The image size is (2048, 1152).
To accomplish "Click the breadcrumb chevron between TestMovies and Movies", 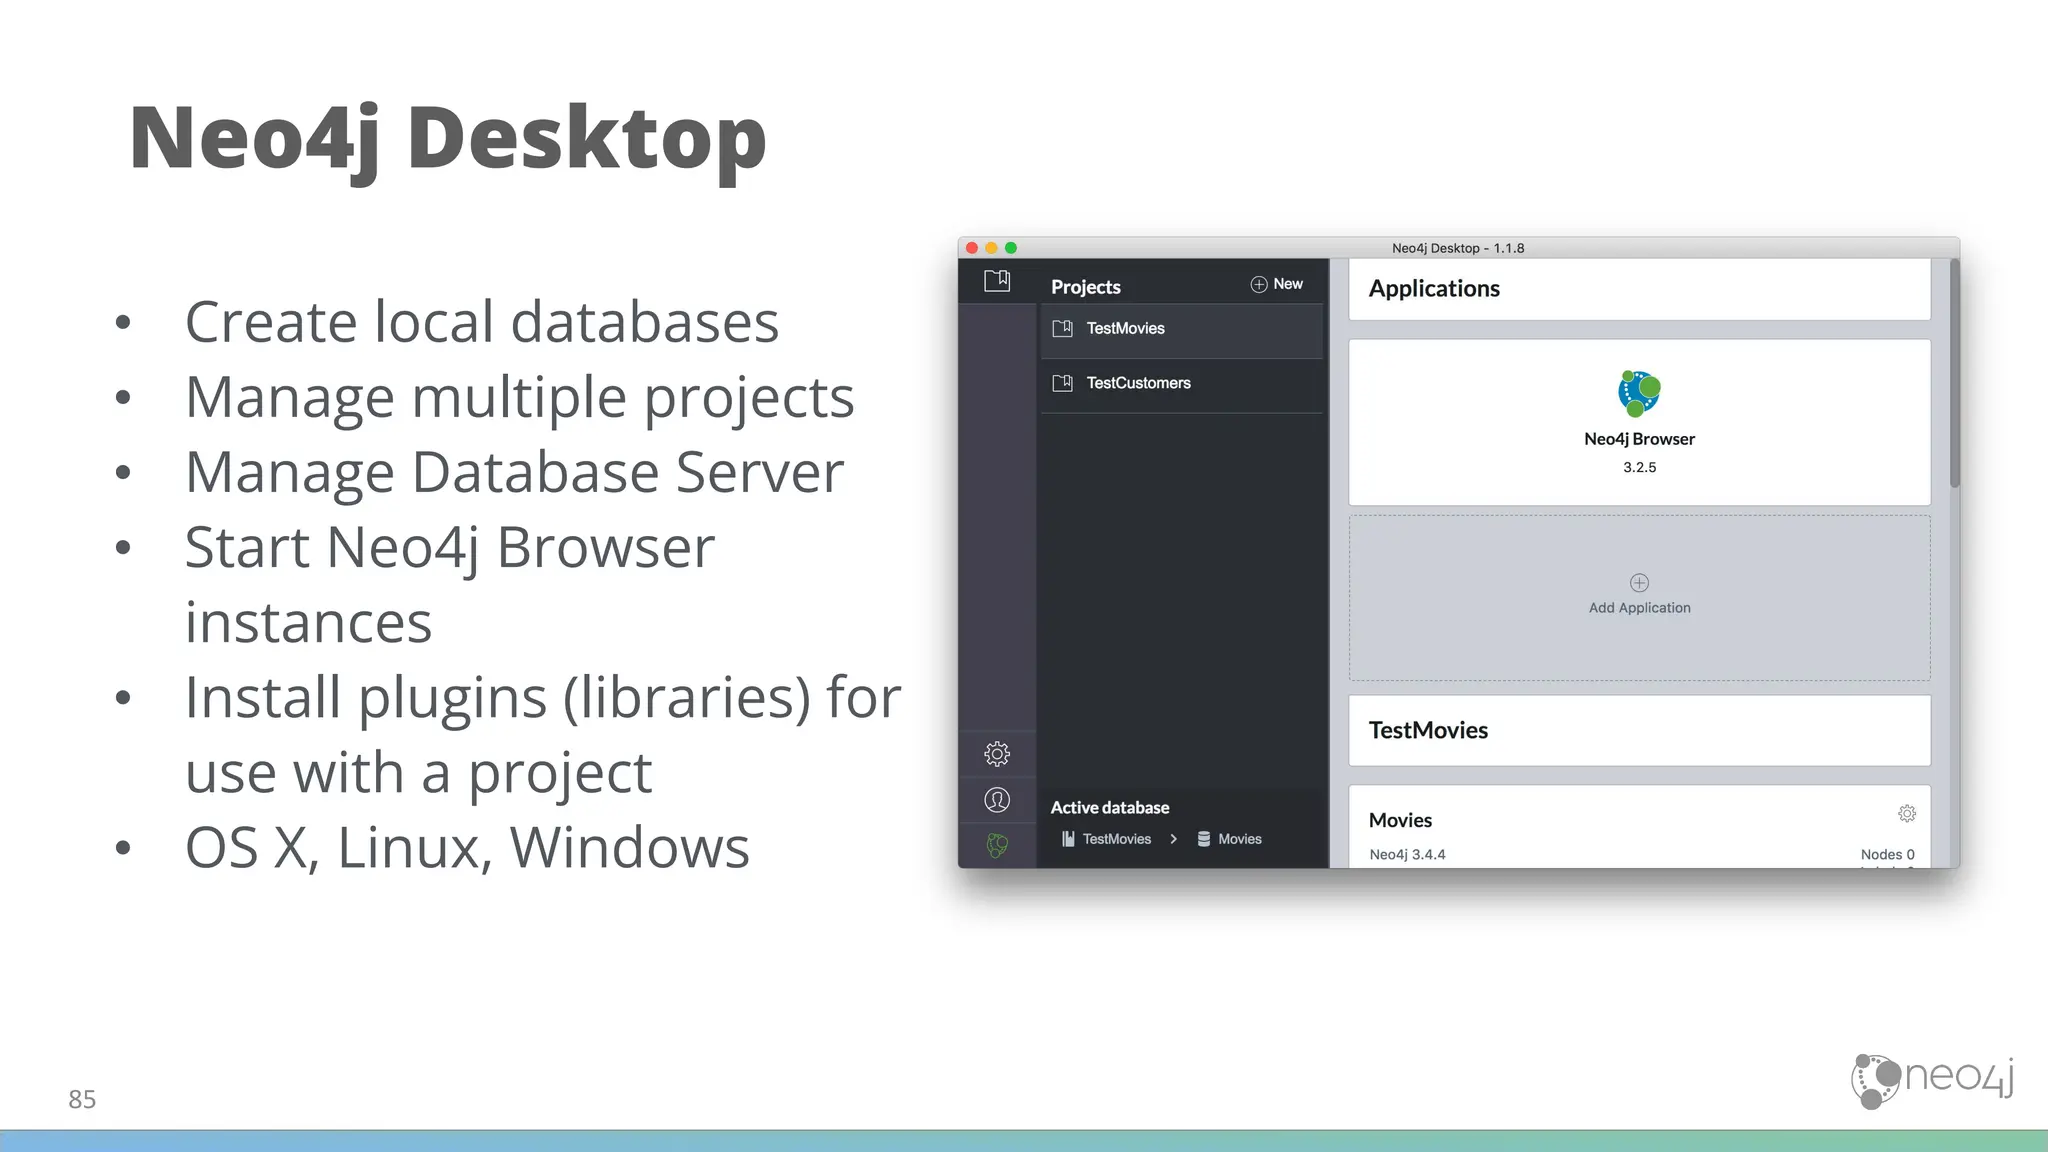I will [1174, 839].
